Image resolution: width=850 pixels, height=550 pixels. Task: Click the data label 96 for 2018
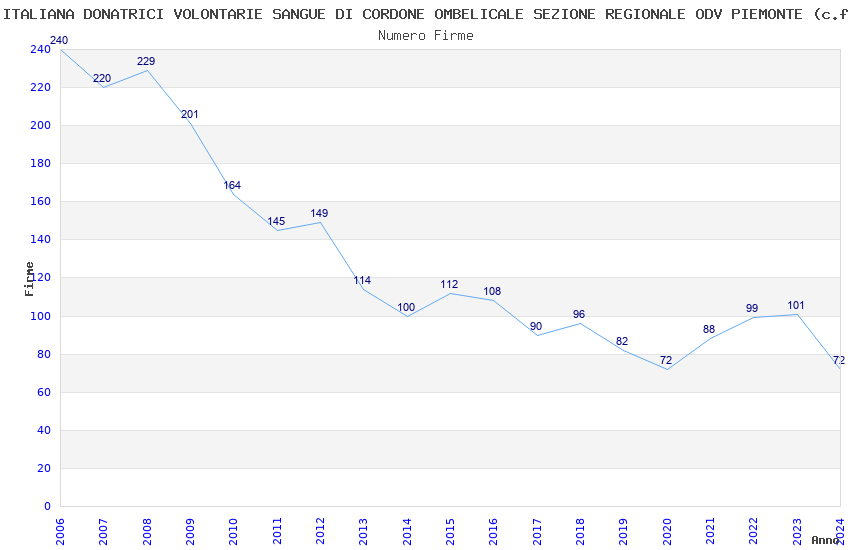(579, 314)
